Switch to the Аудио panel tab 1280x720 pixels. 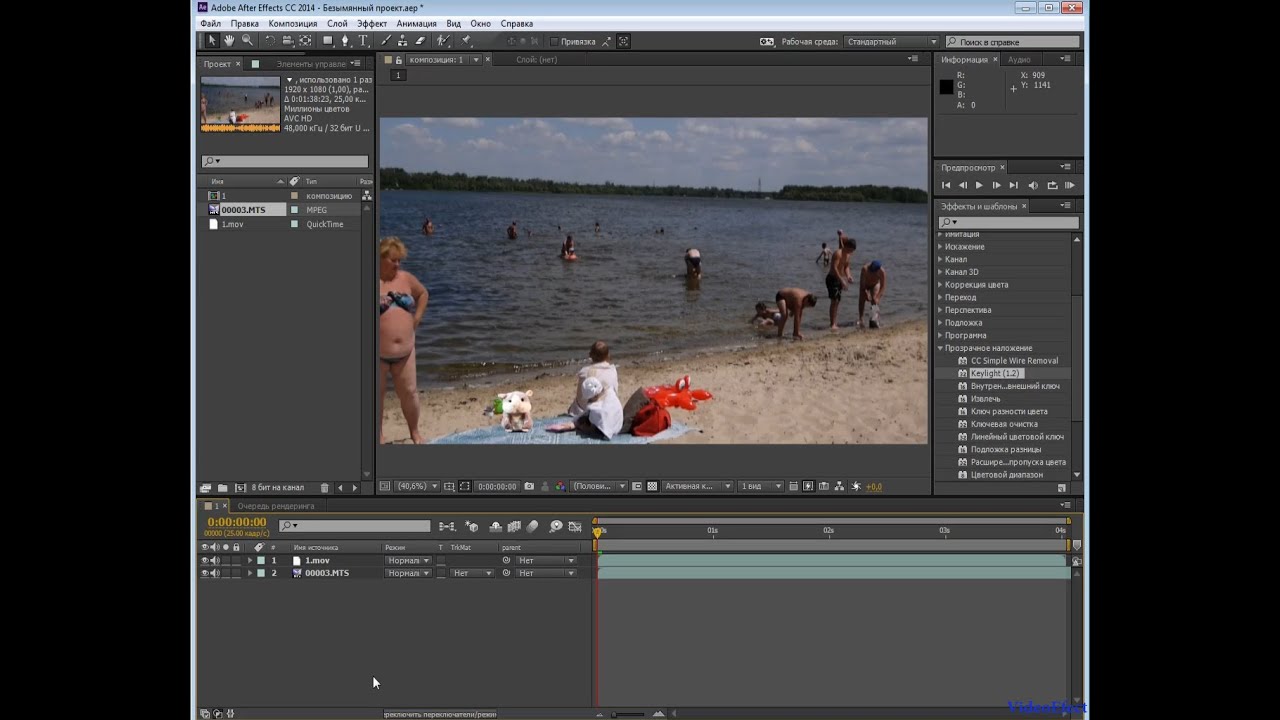point(1019,60)
